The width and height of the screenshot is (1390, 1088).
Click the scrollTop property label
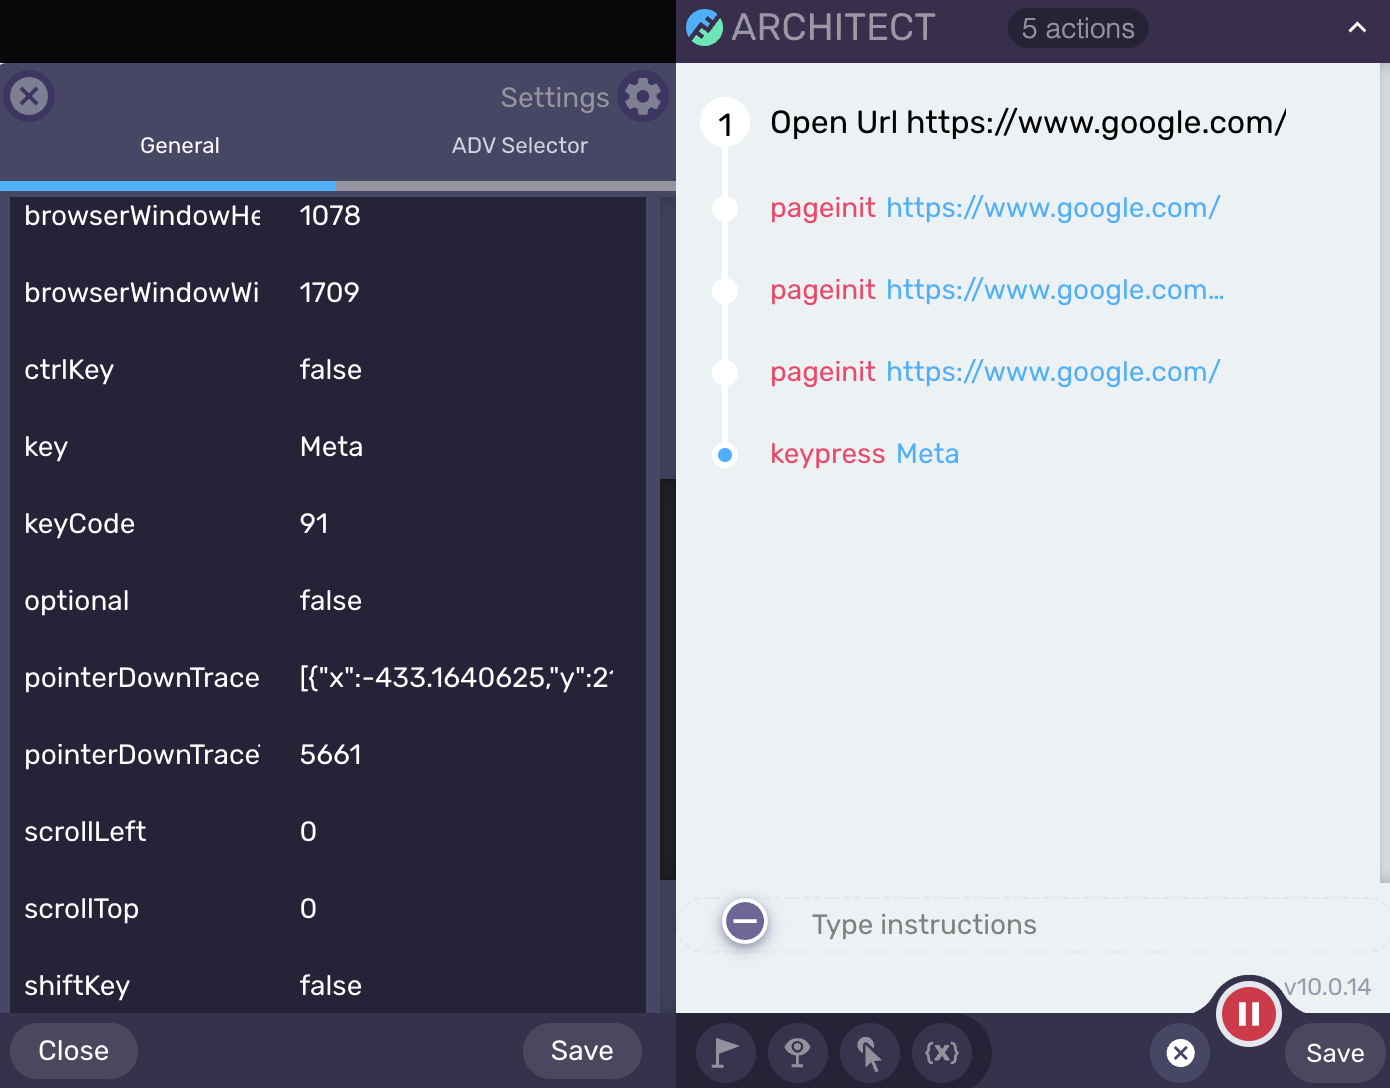81,909
